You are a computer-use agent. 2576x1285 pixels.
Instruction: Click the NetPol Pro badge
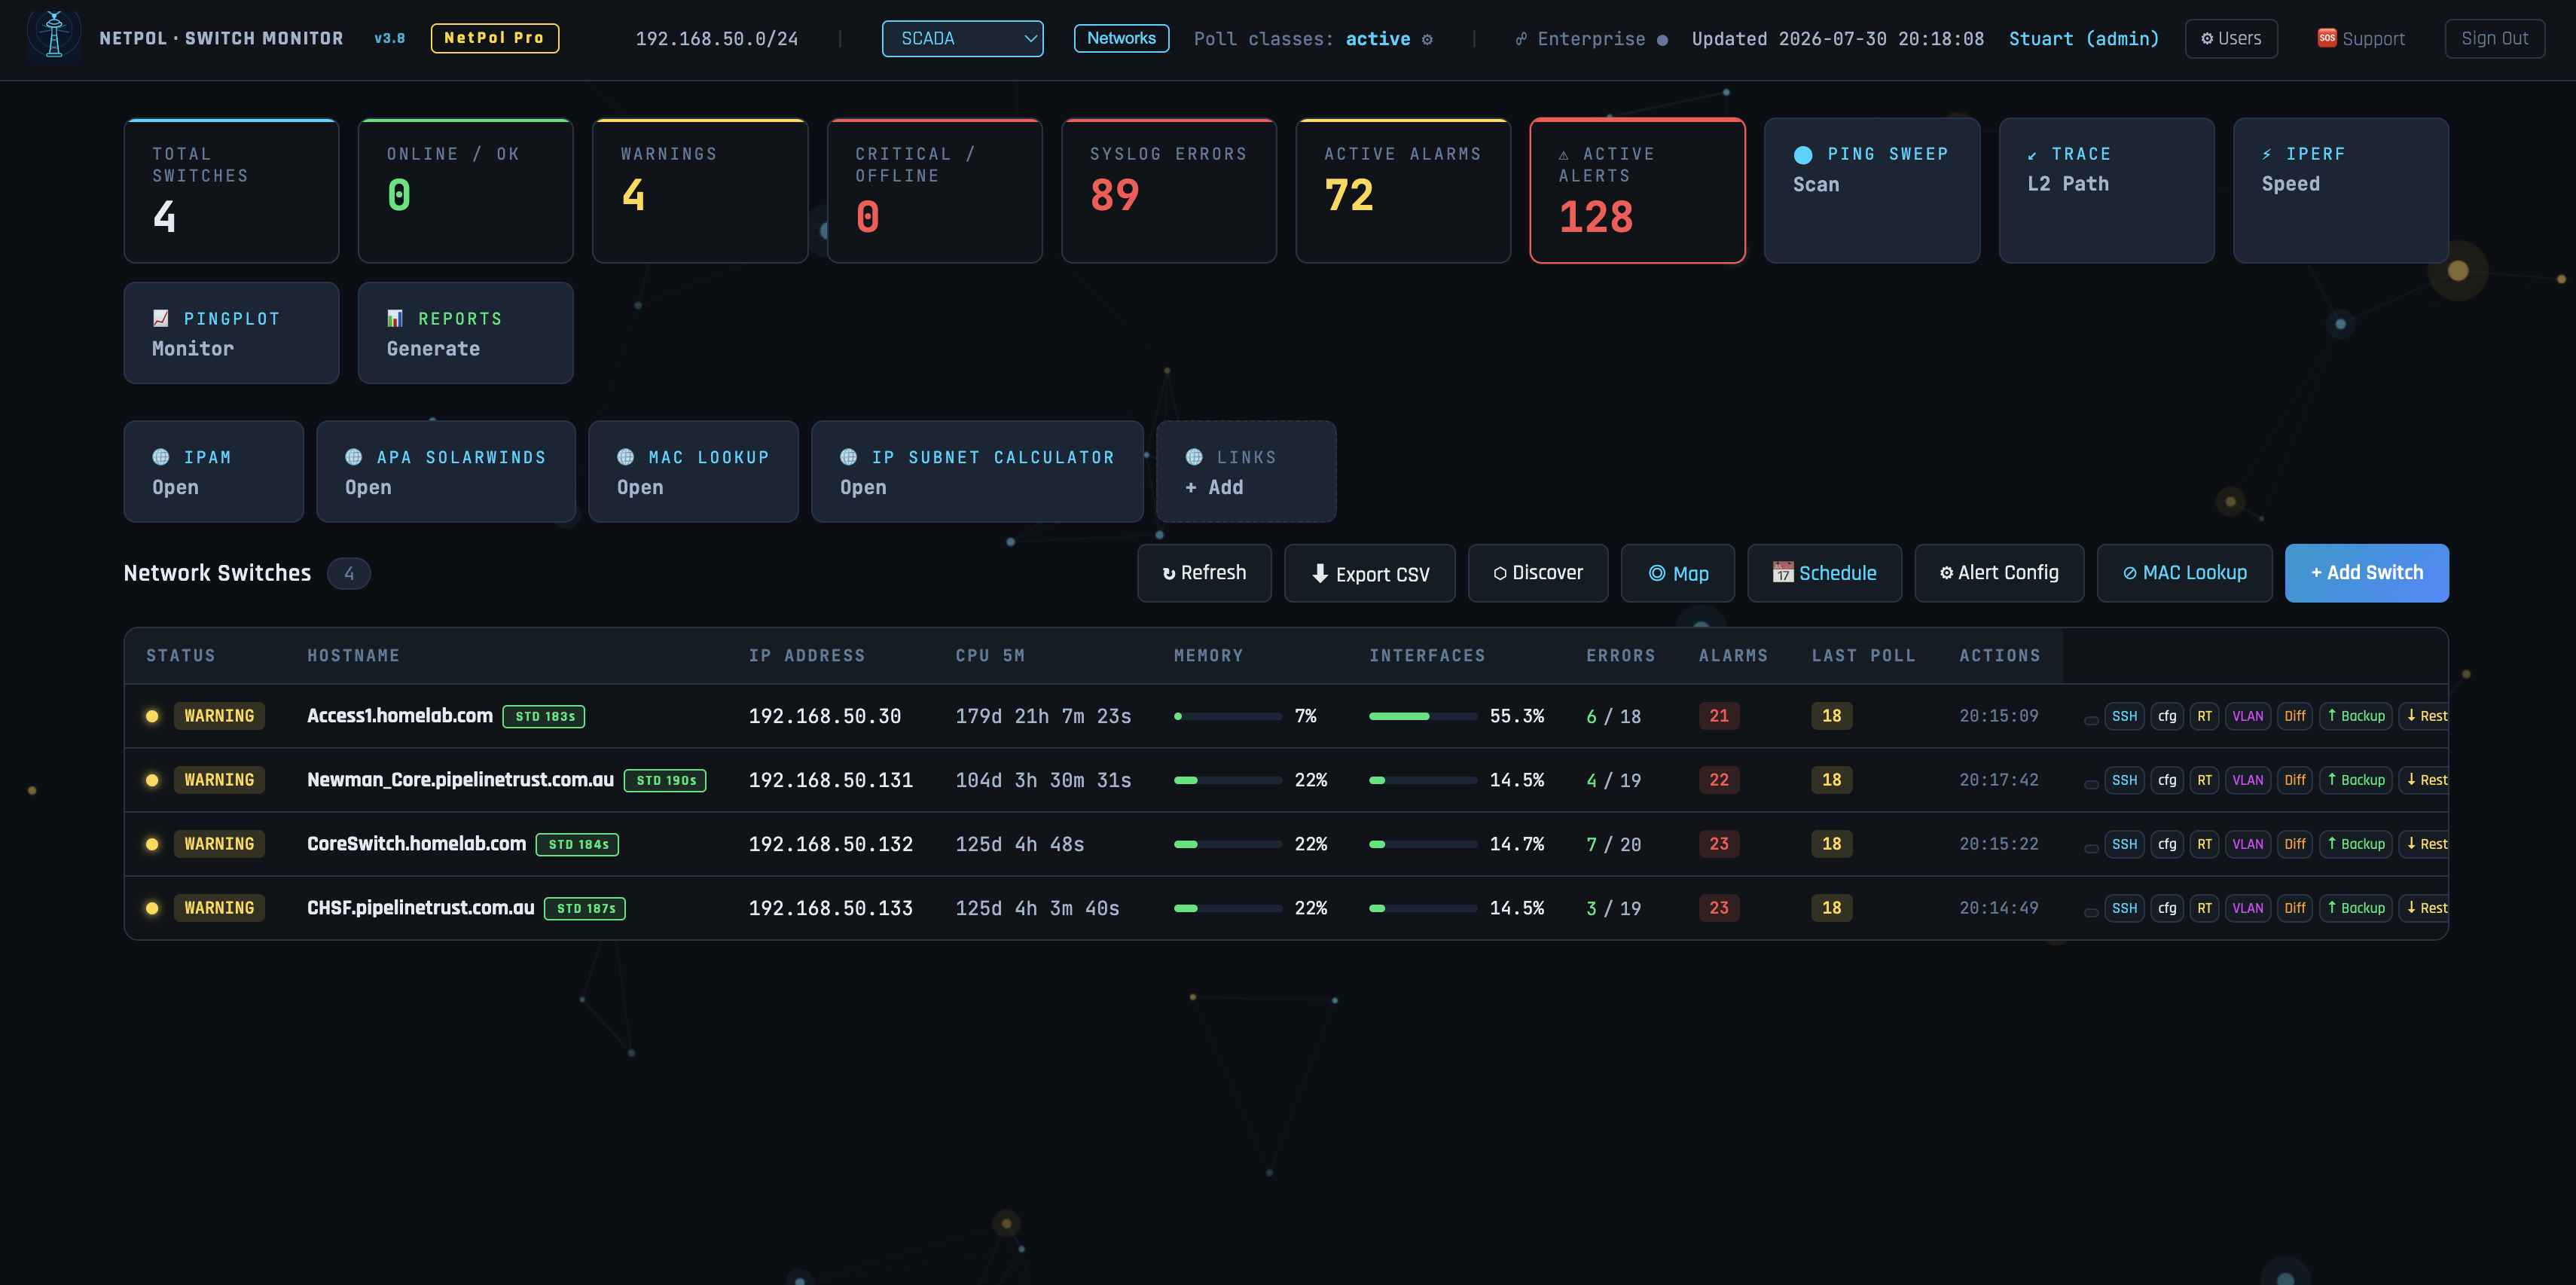click(x=494, y=38)
